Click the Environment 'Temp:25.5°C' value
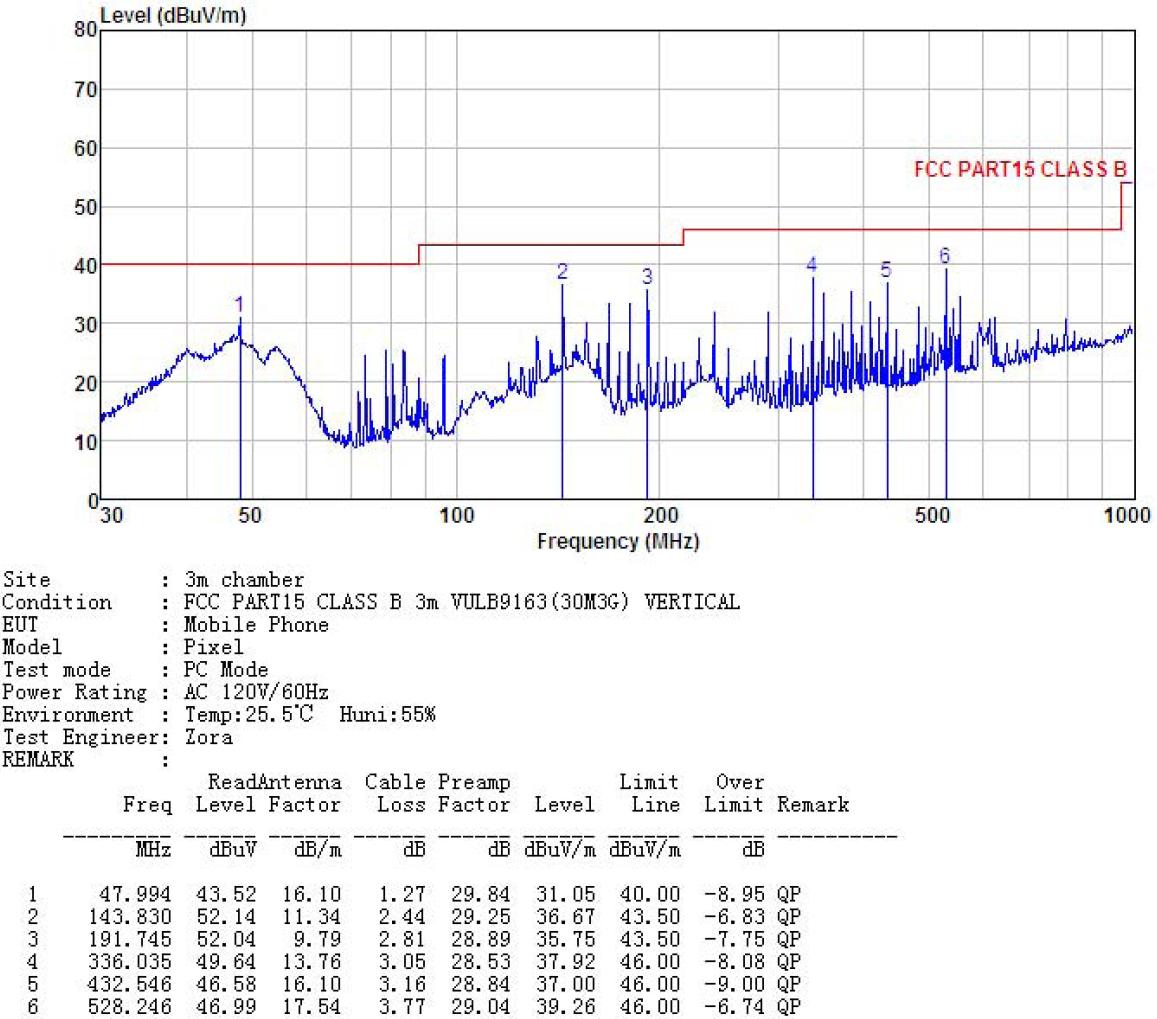The image size is (1157, 1019). pyautogui.click(x=249, y=714)
